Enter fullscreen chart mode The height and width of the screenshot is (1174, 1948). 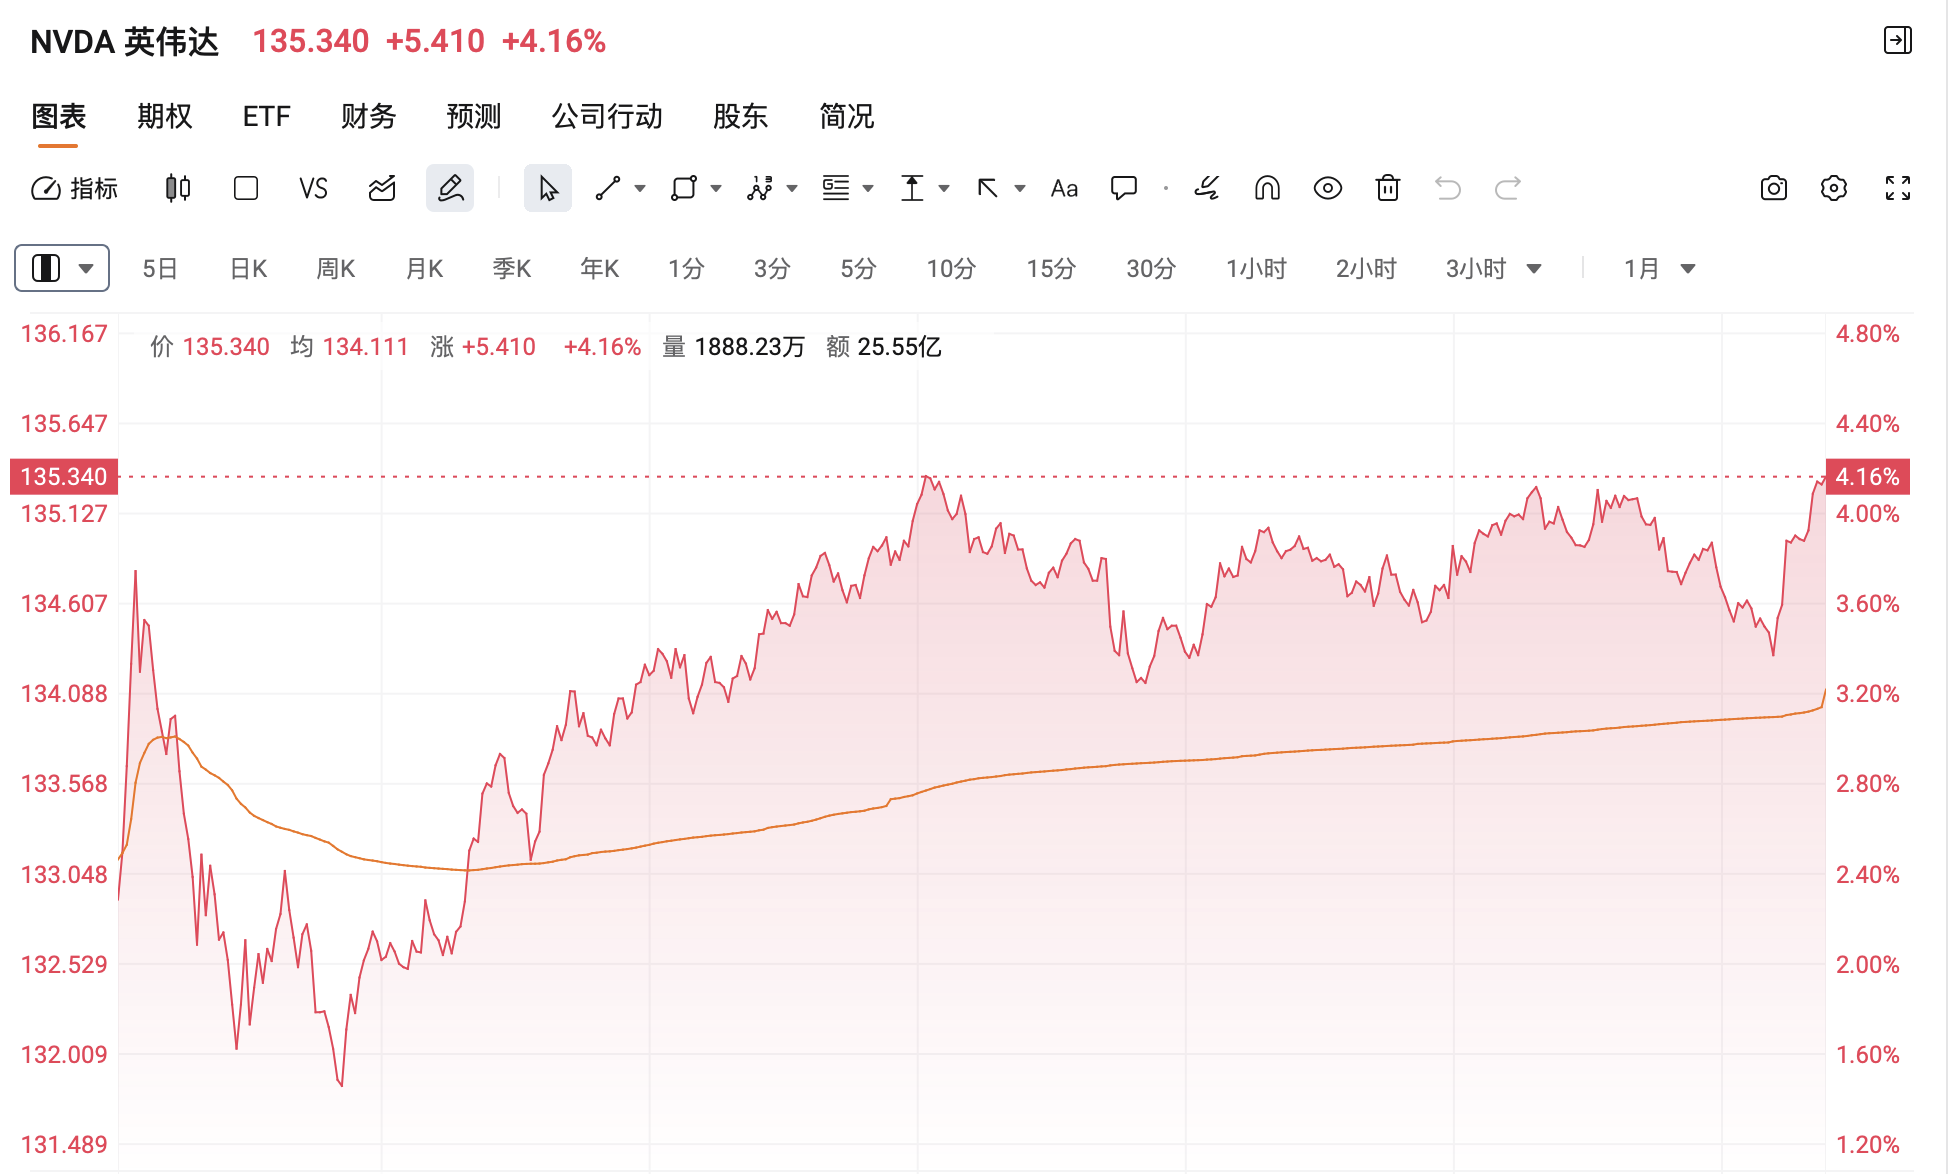click(1898, 188)
